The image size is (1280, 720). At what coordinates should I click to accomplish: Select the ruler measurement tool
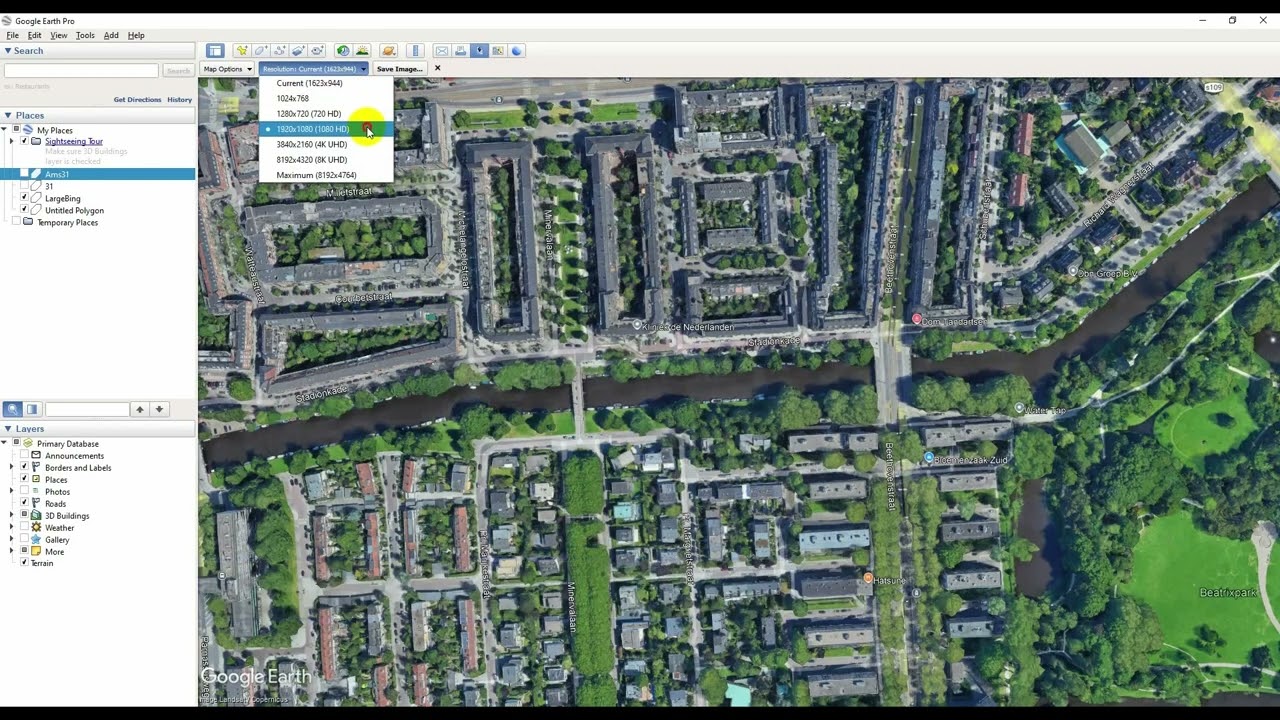tap(415, 51)
